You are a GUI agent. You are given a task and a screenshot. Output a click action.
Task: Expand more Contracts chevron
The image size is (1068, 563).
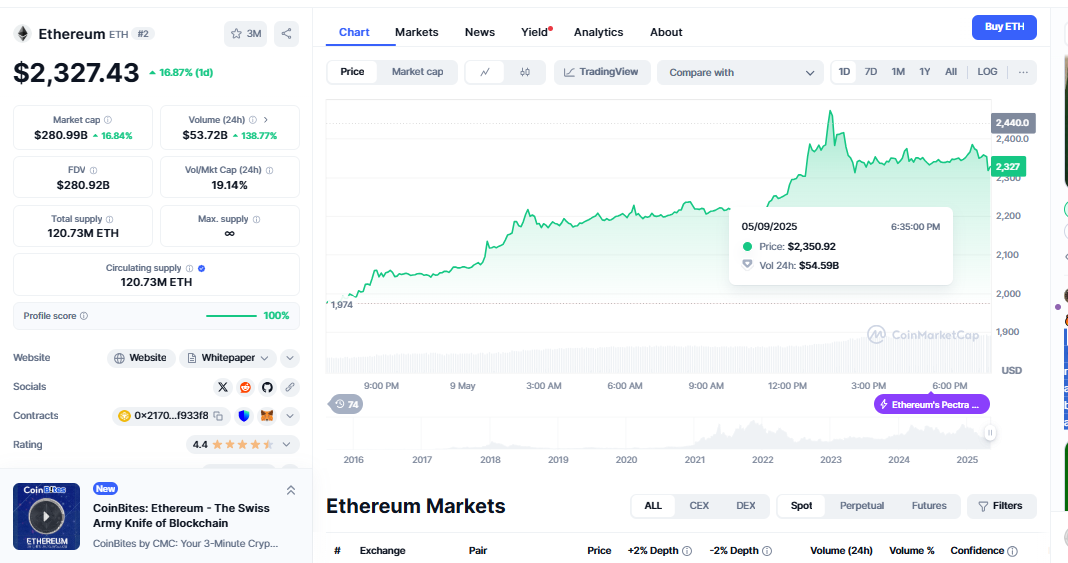[289, 416]
